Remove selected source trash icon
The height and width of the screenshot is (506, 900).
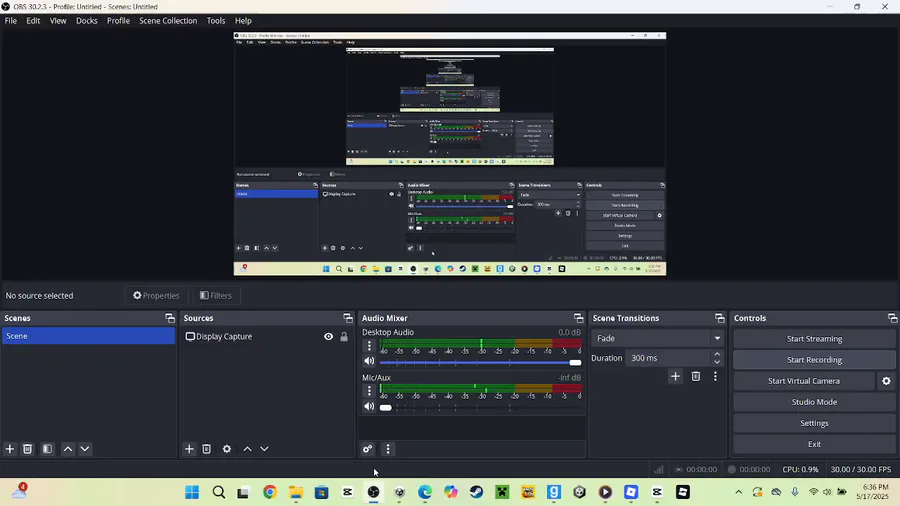point(207,449)
